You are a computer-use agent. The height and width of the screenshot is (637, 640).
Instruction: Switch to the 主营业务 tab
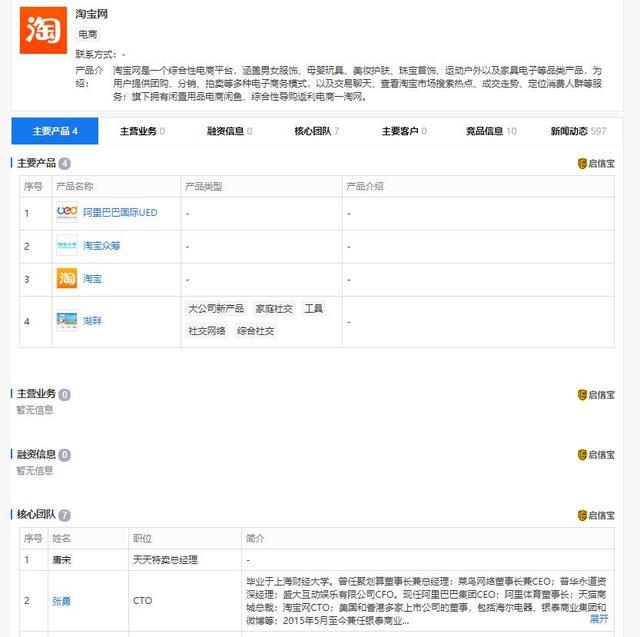[142, 131]
